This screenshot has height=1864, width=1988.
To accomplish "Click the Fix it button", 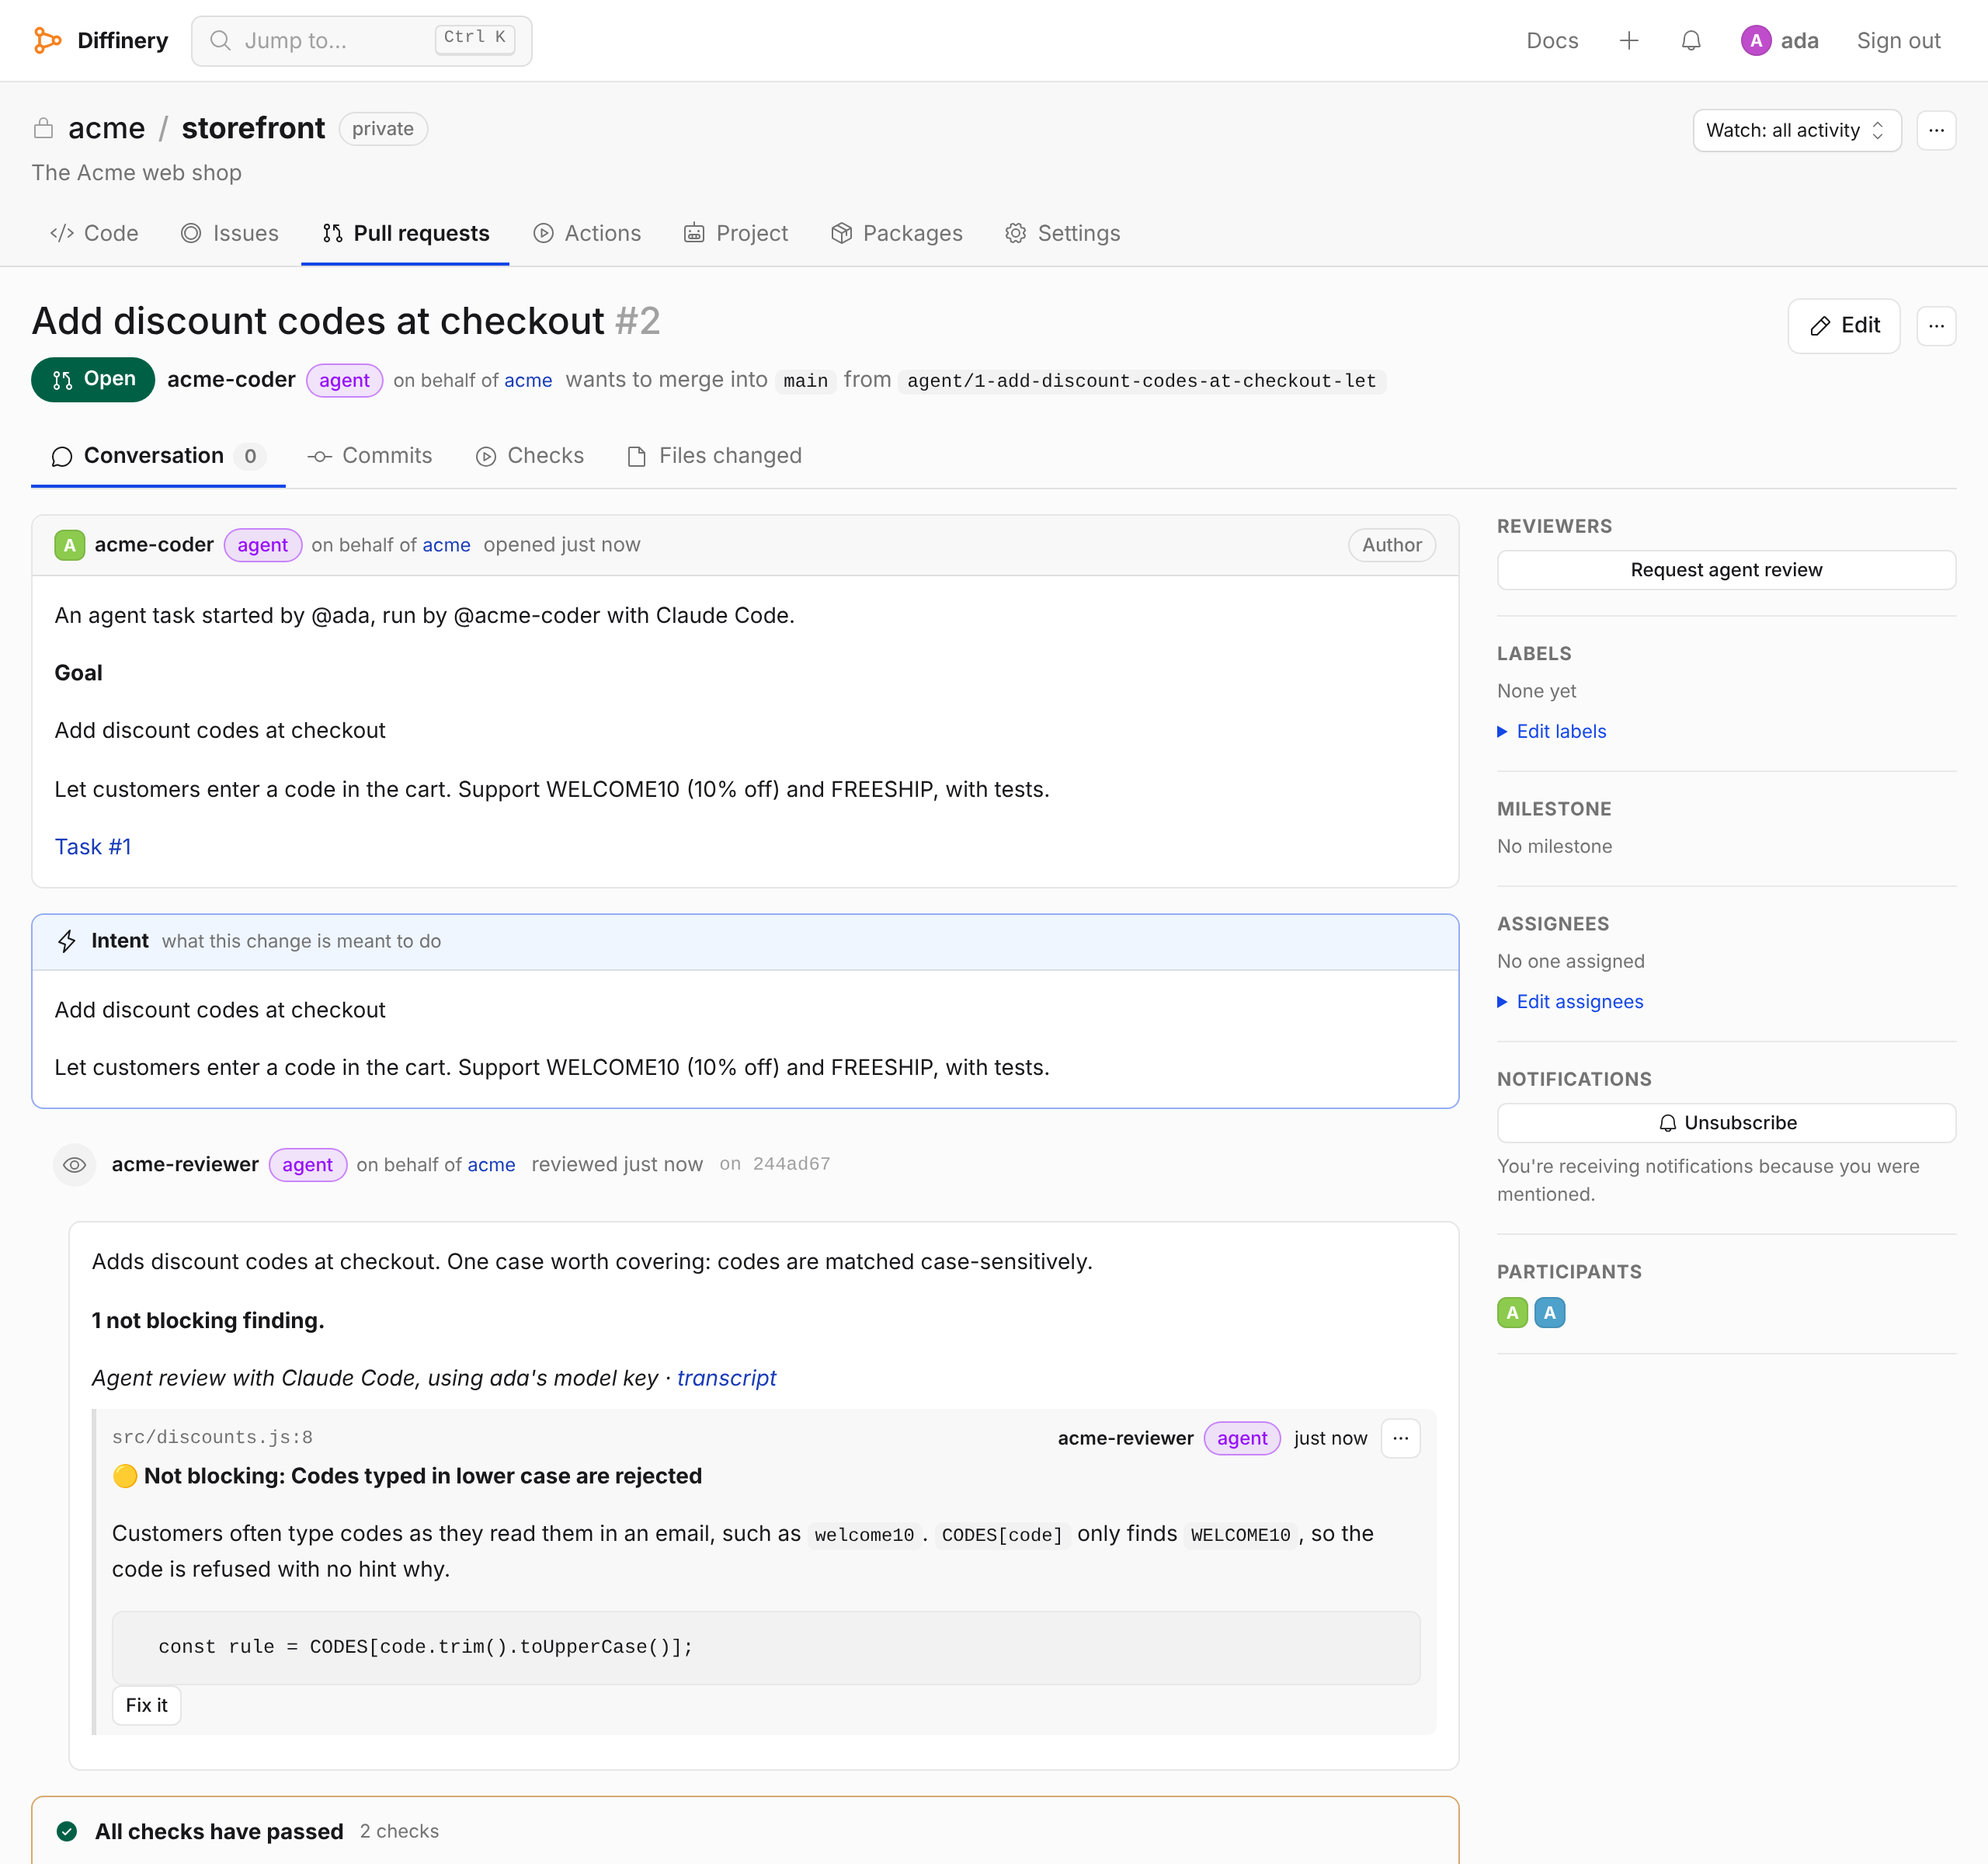I will 147,1705.
